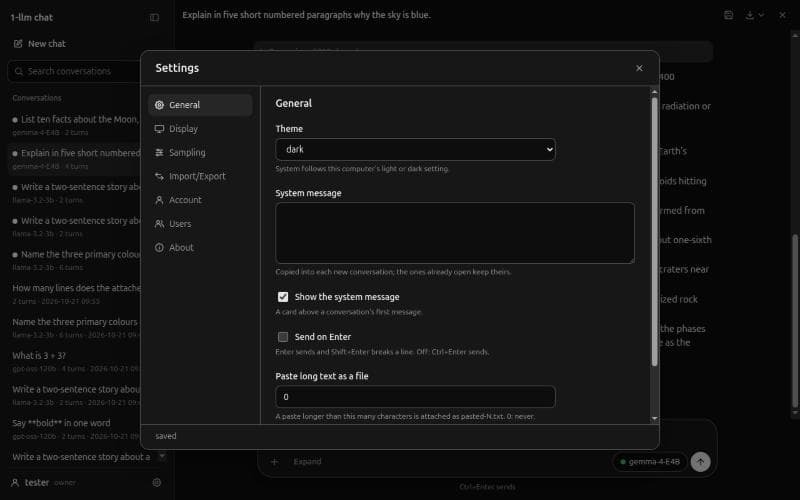
Task: Click the scroll-up arrow in the settings panel
Action: [x=654, y=92]
